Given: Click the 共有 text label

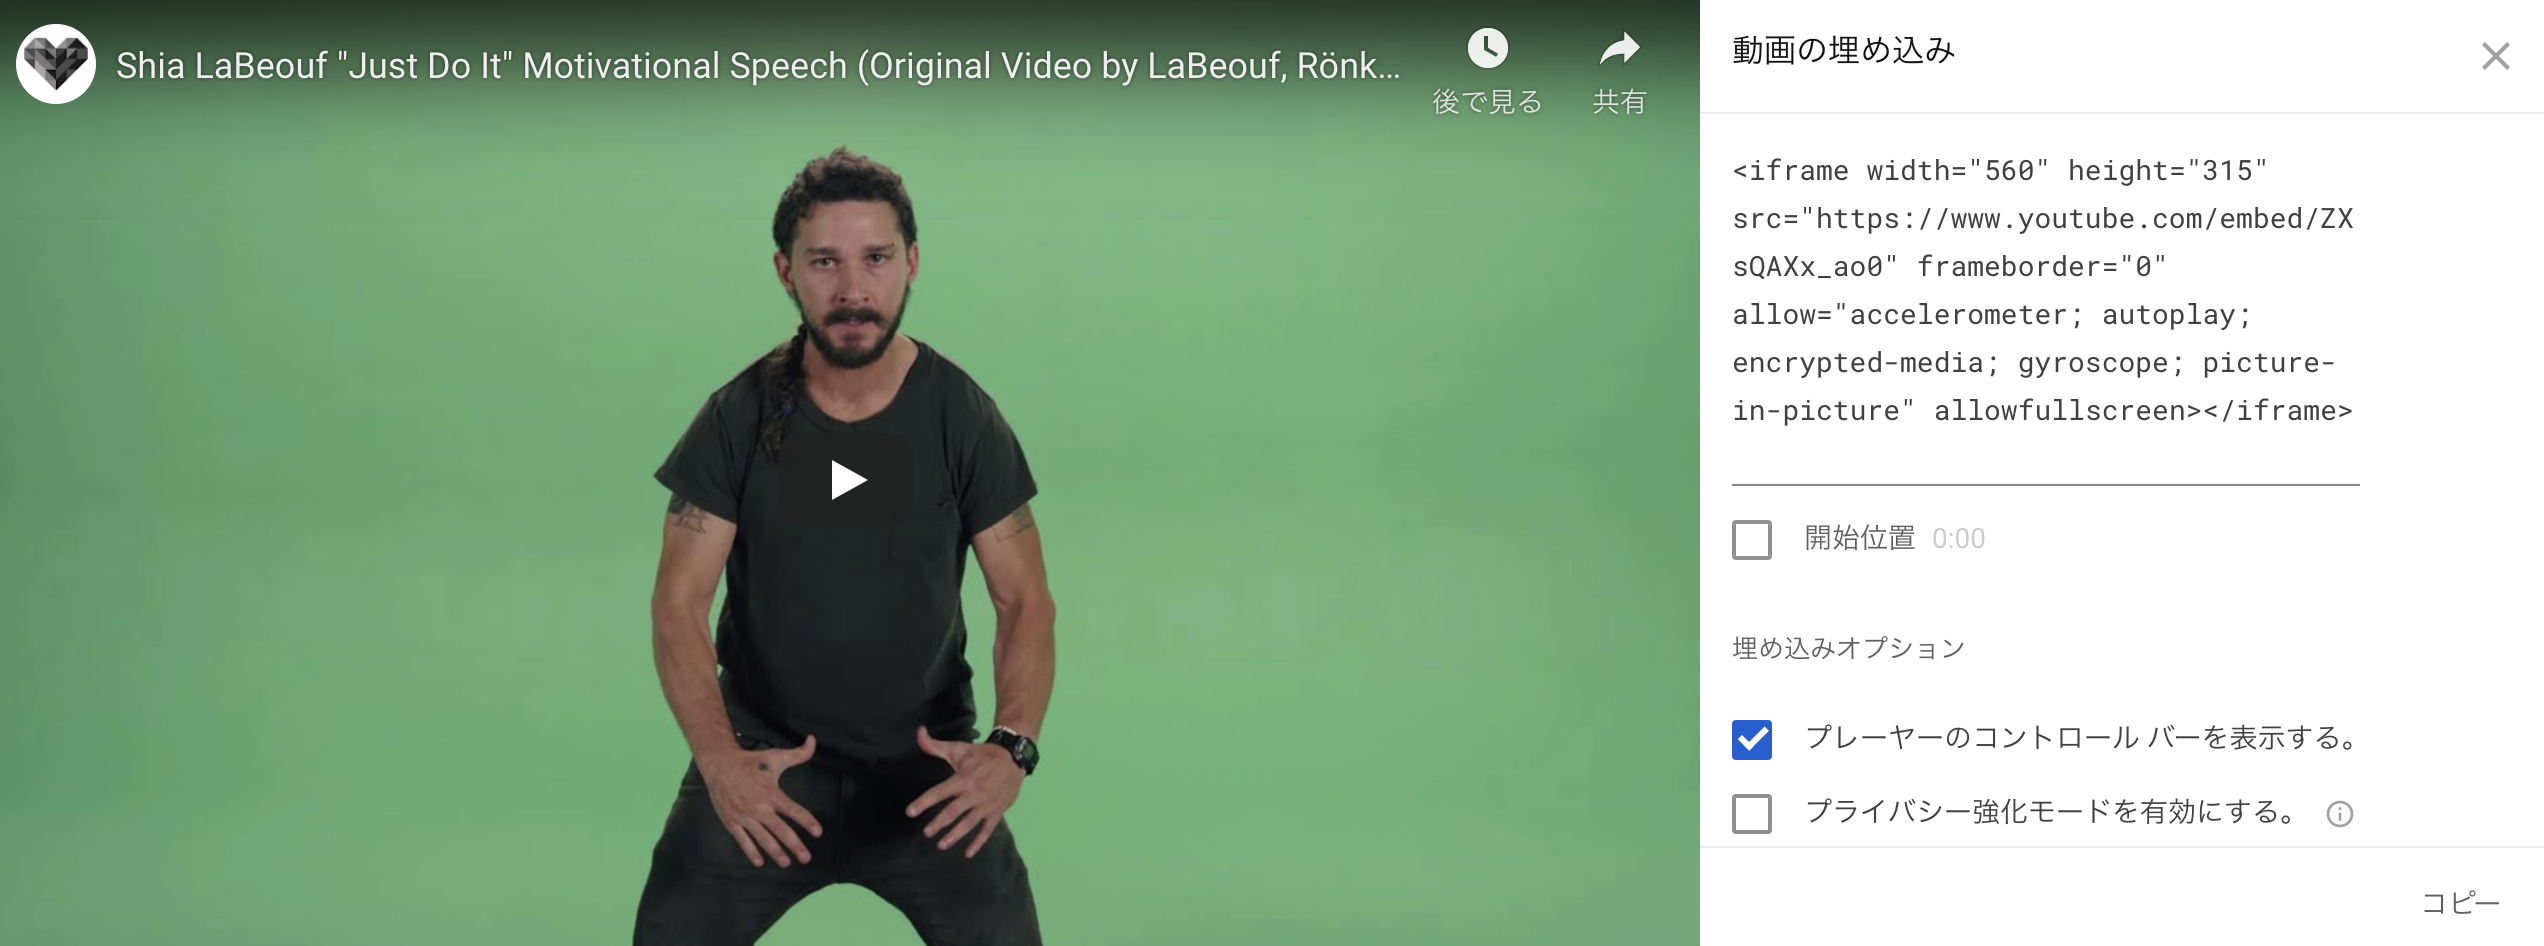Looking at the screenshot, I should [1619, 102].
